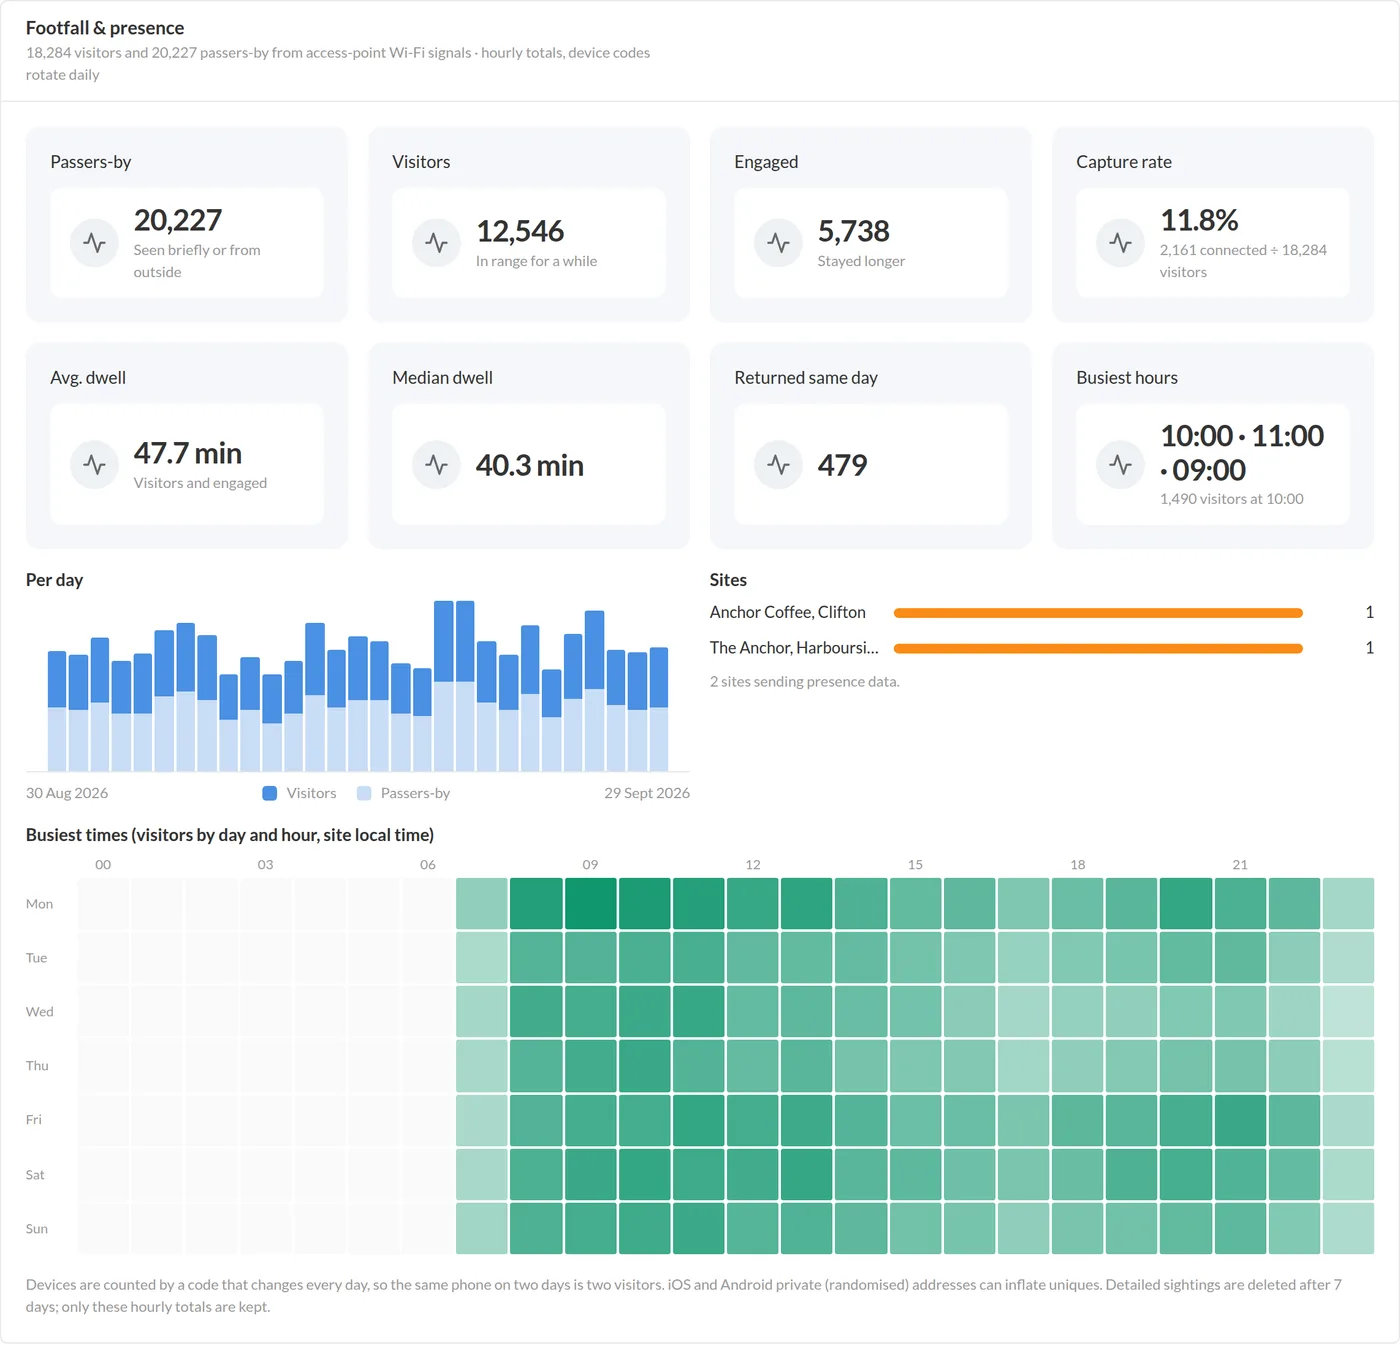Image resolution: width=1400 pixels, height=1345 pixels.
Task: Click the Sat row label in heatmap
Action: 35,1175
